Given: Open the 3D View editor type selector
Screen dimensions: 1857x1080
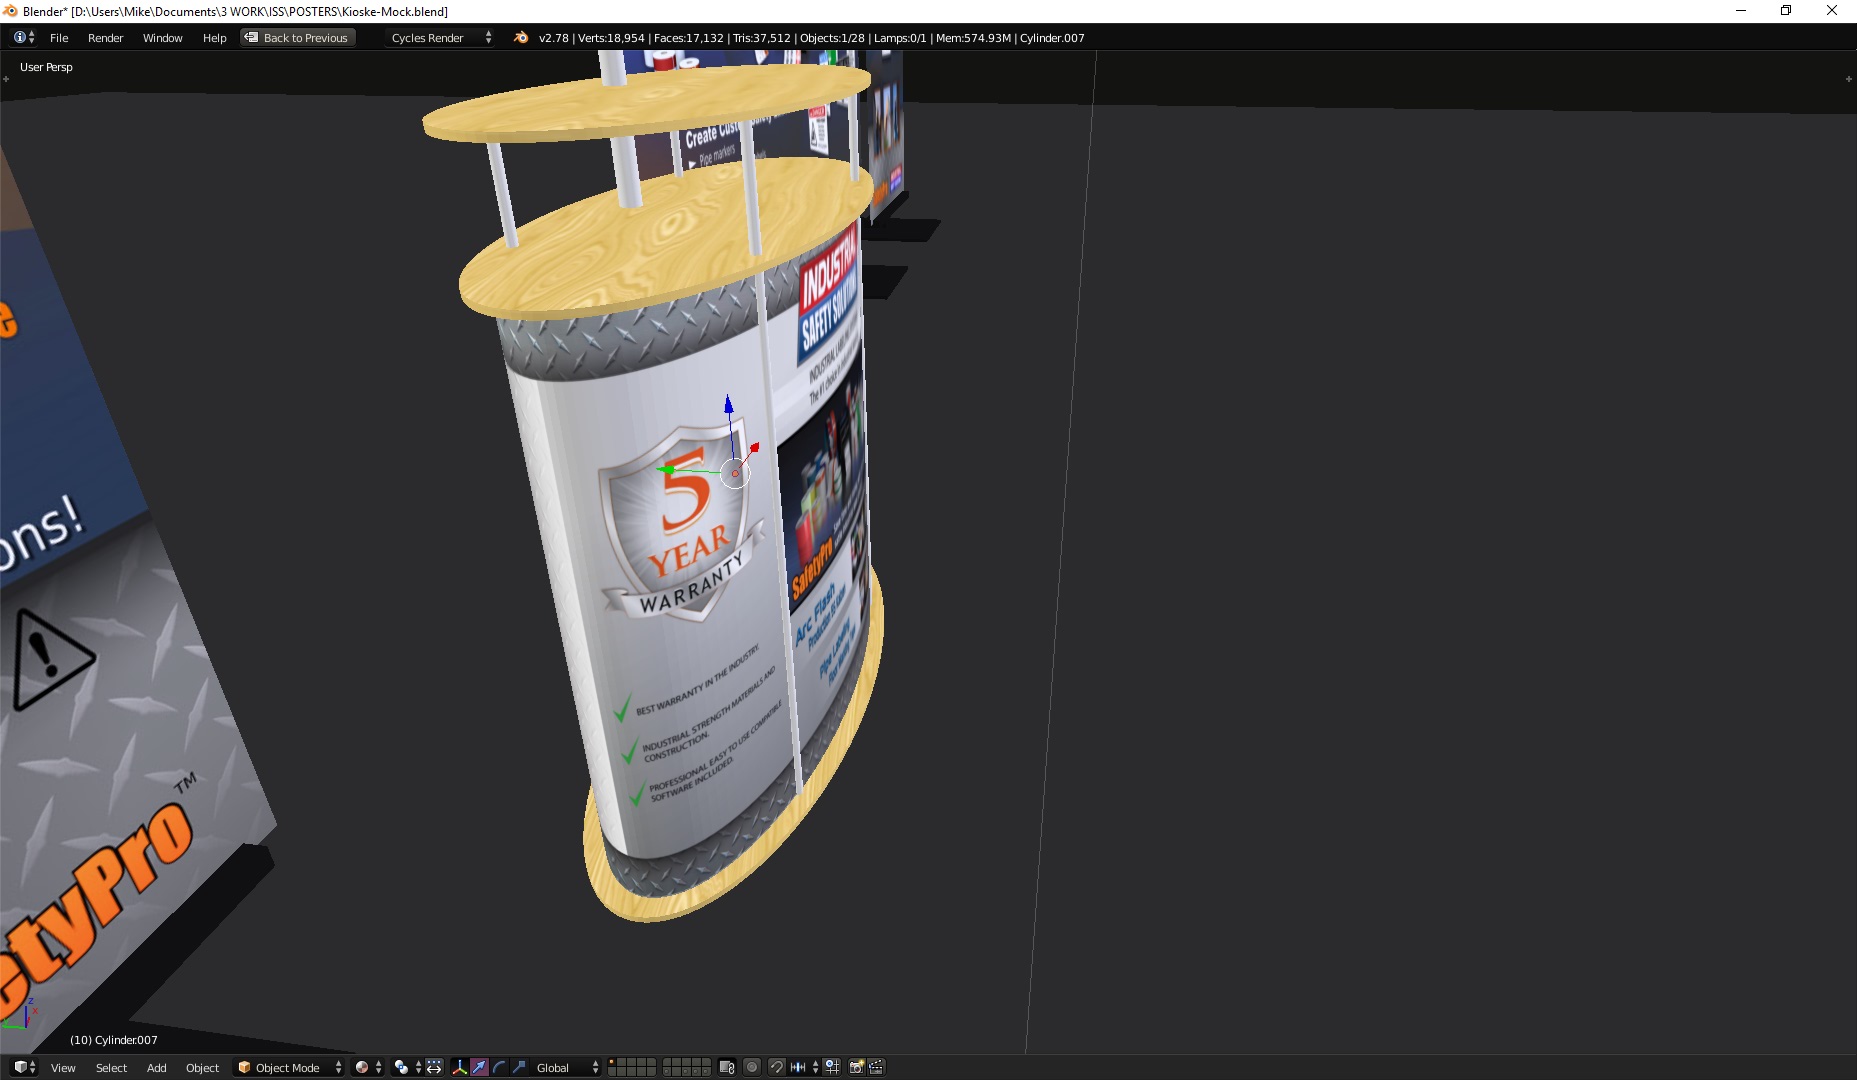Looking at the screenshot, I should tap(24, 1067).
